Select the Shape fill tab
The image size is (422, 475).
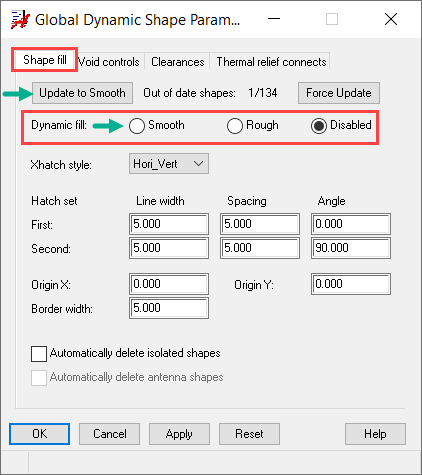point(45,60)
